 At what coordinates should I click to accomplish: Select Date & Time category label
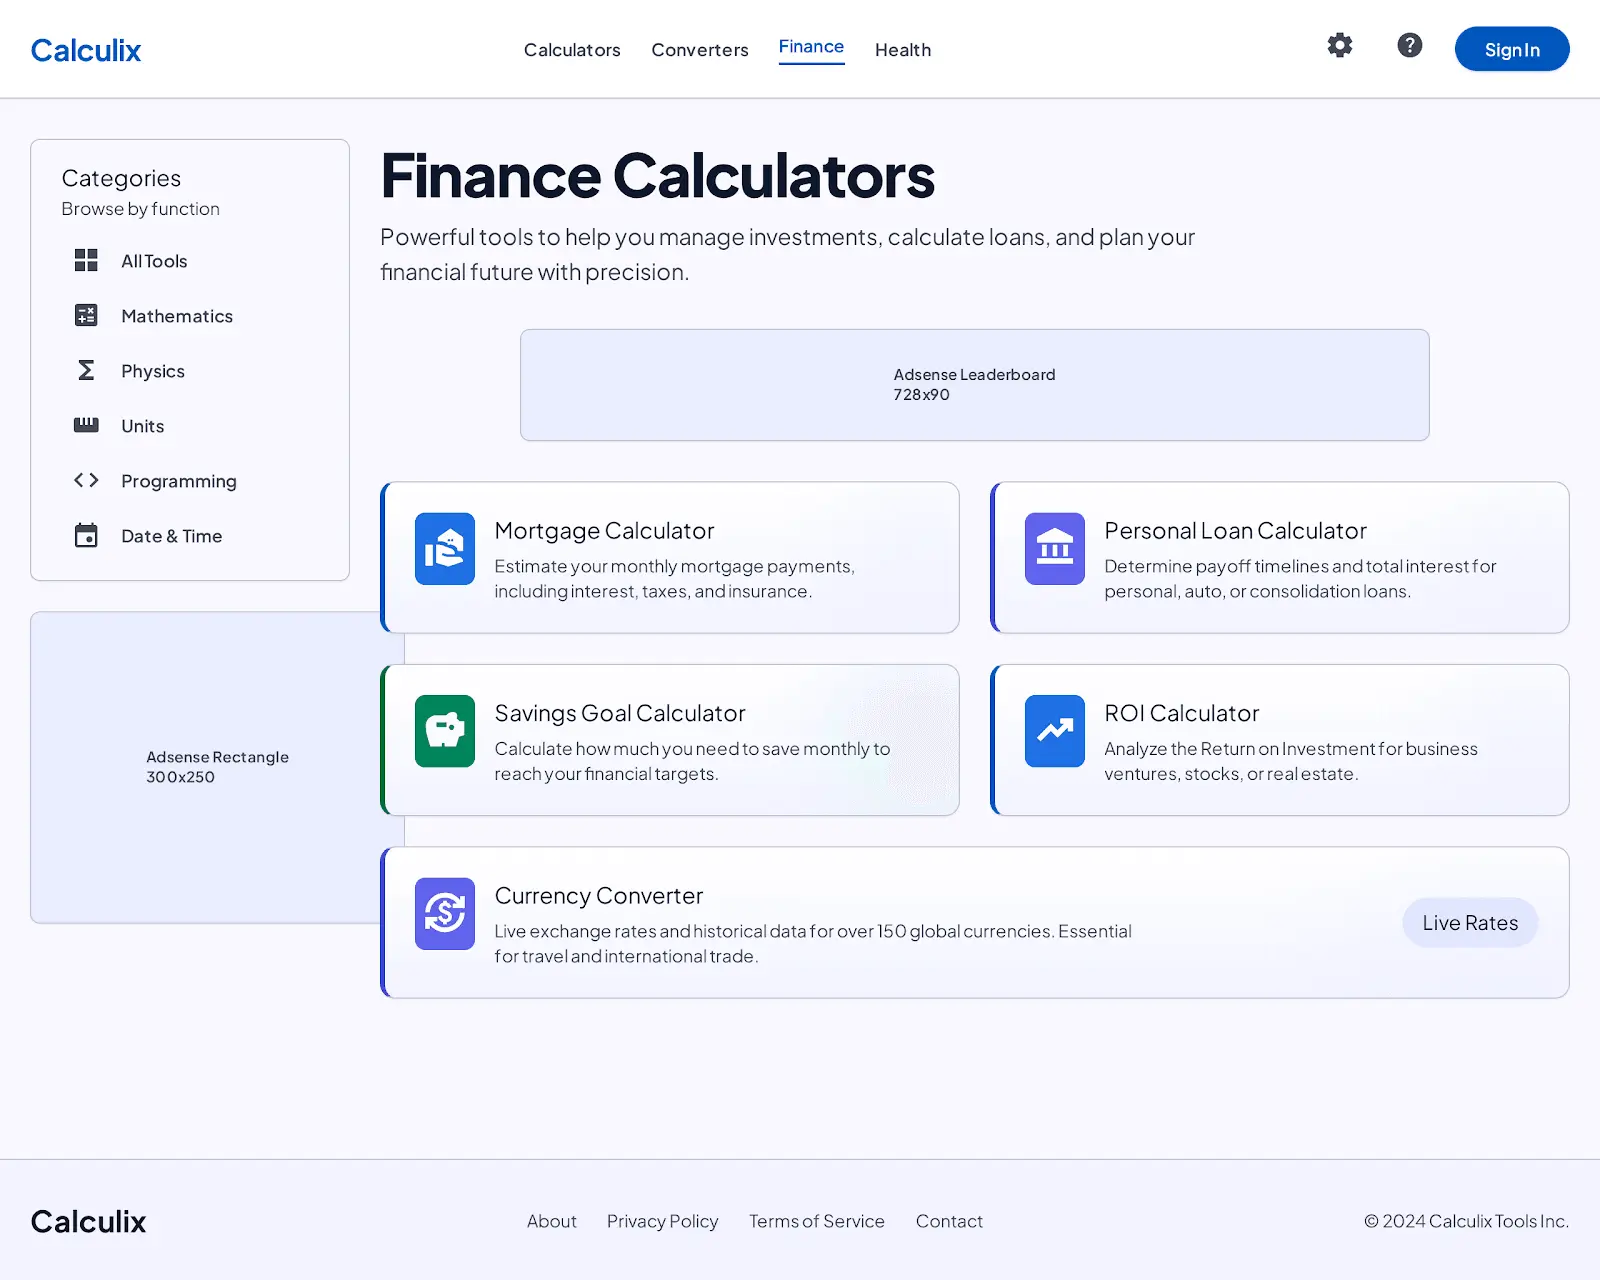tap(172, 536)
